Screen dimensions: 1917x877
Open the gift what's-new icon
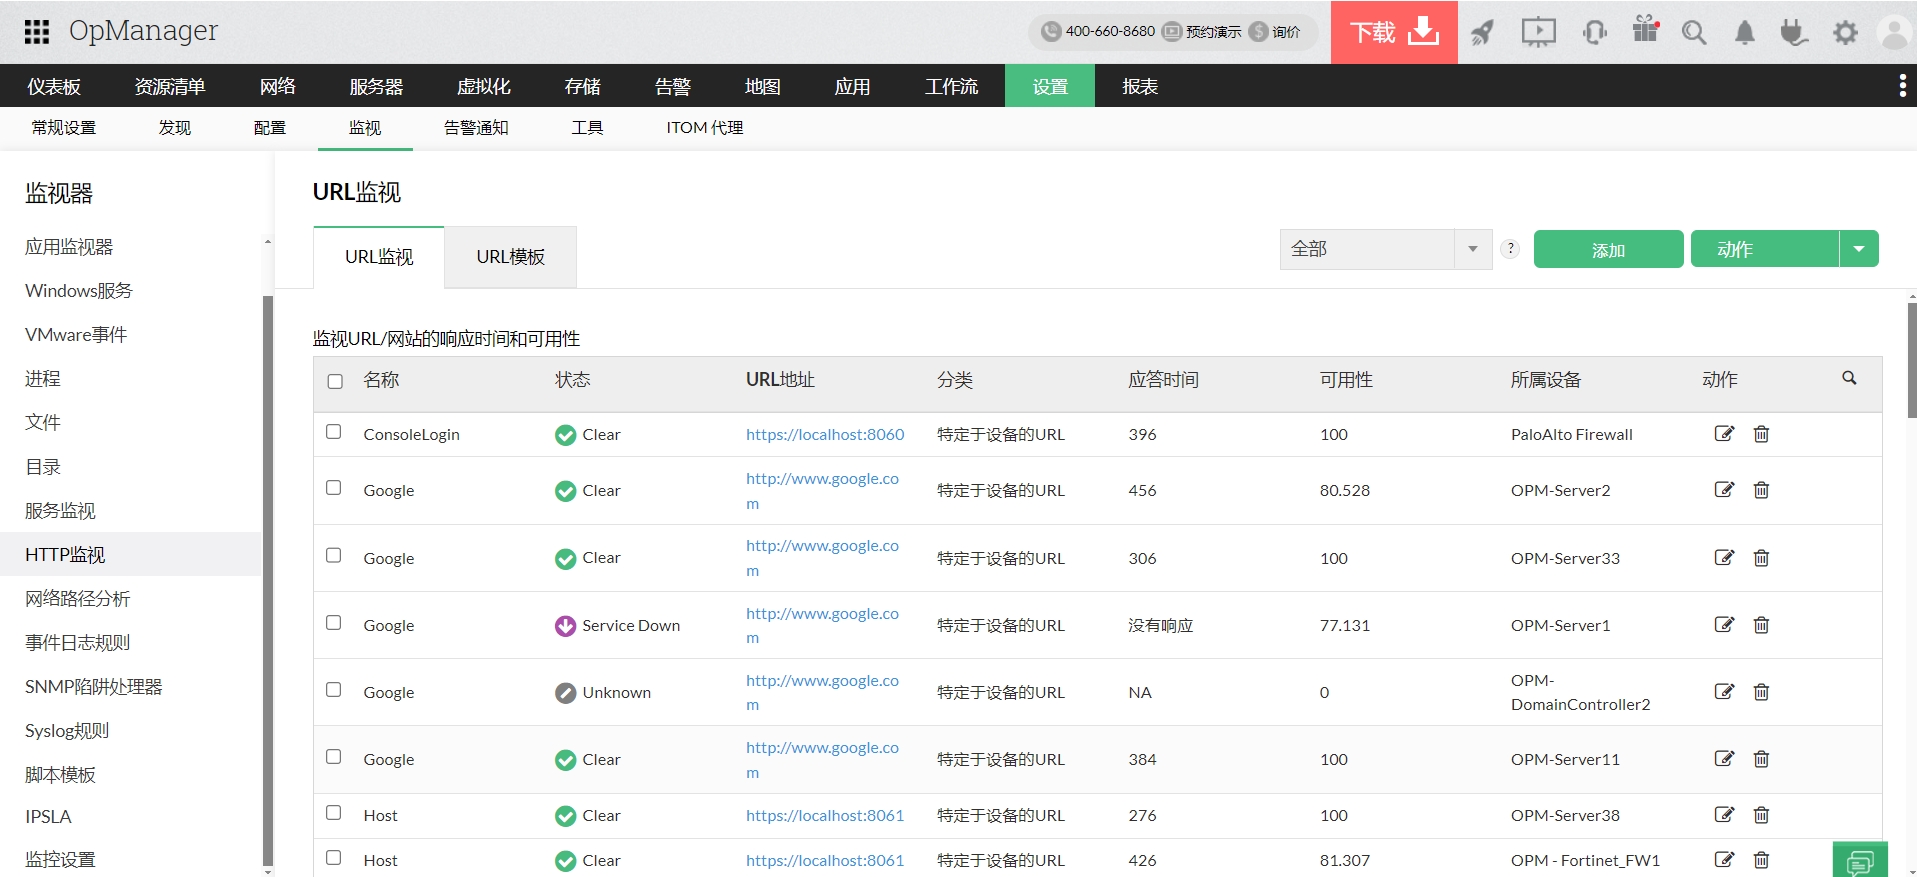(1645, 30)
